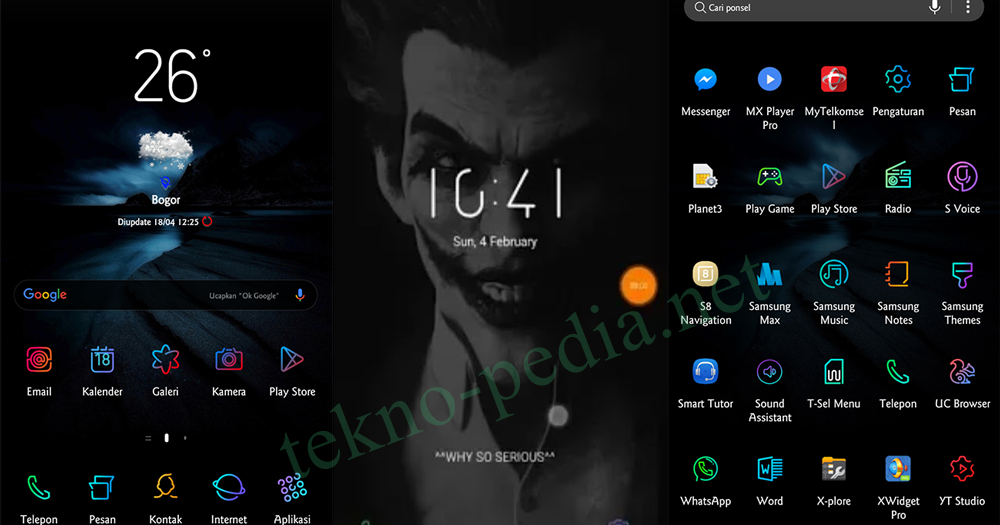Tap the 10:41 lock screen clock
This screenshot has height=525, width=1000.
pos(495,193)
